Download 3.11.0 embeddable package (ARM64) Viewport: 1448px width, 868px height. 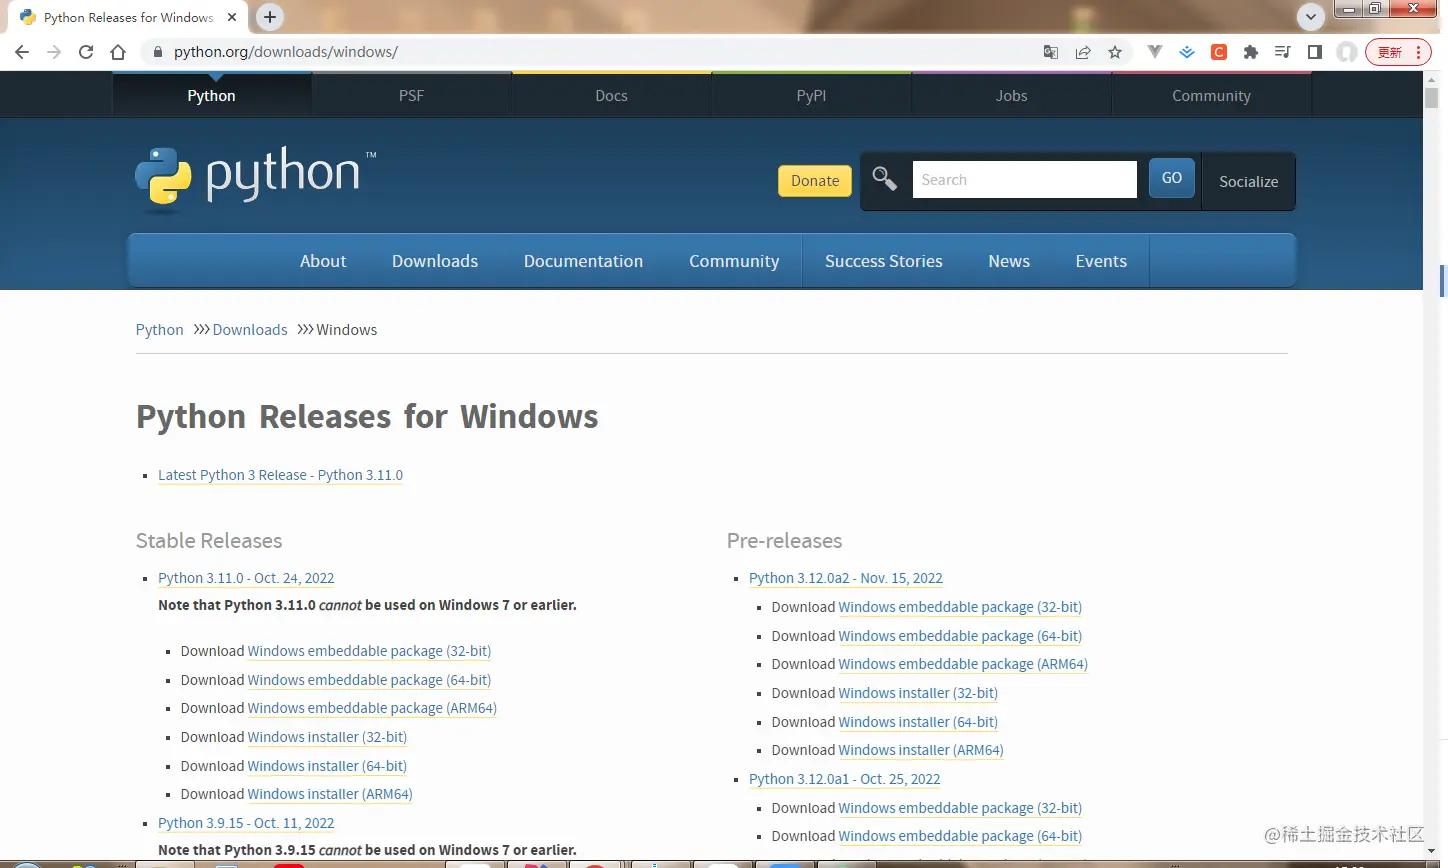pos(372,708)
